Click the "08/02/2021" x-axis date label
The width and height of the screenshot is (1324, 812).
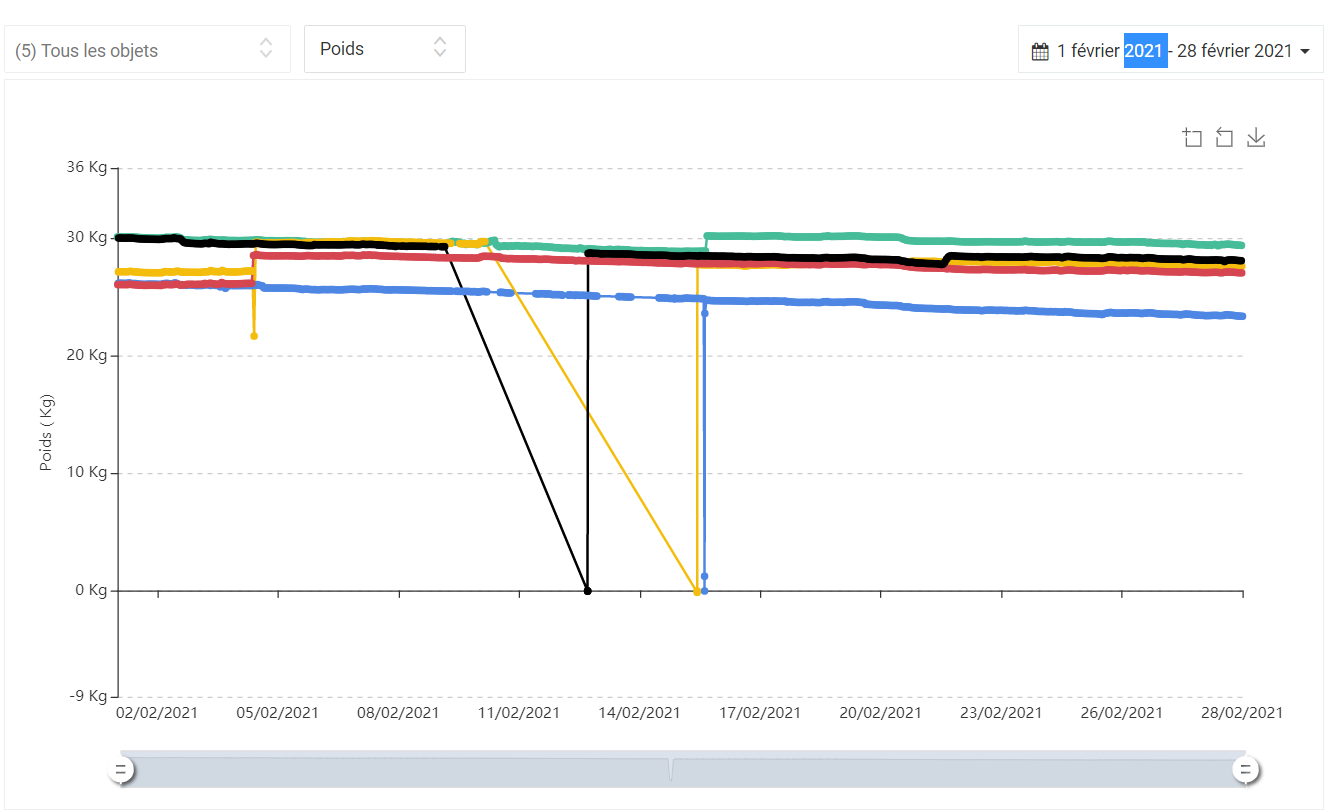click(x=398, y=713)
